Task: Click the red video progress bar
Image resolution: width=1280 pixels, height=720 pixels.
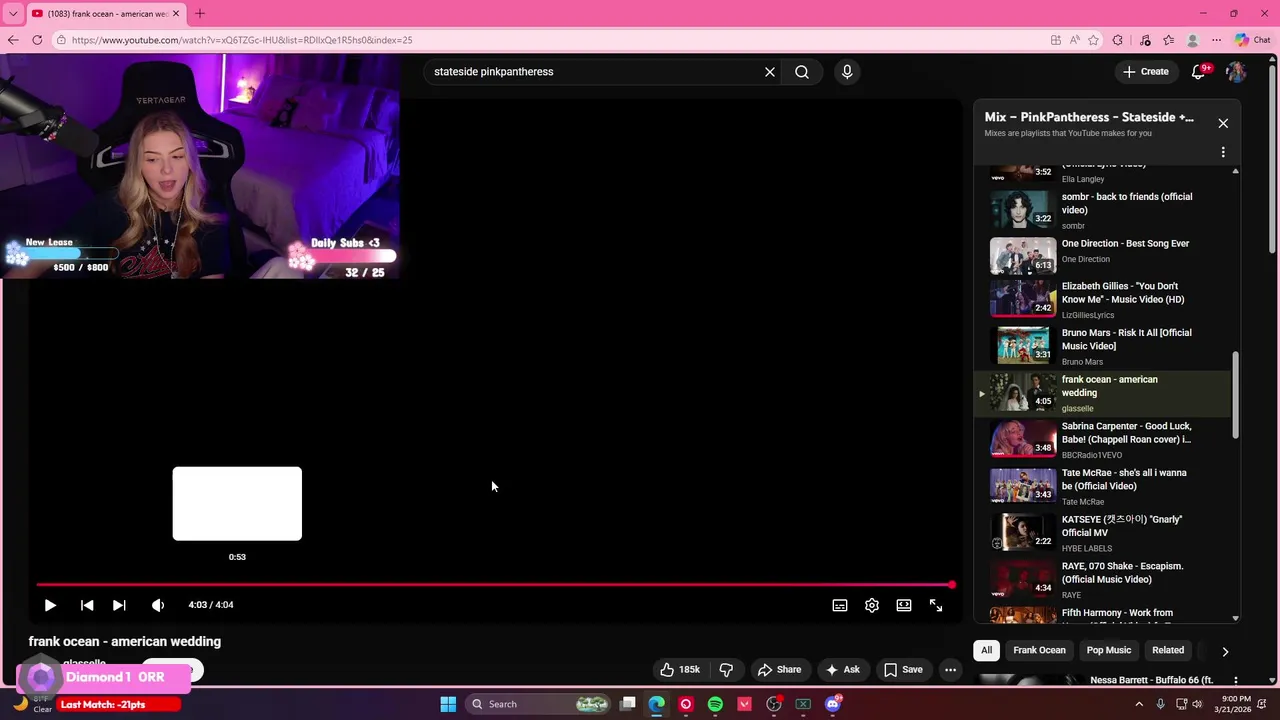Action: (495, 585)
